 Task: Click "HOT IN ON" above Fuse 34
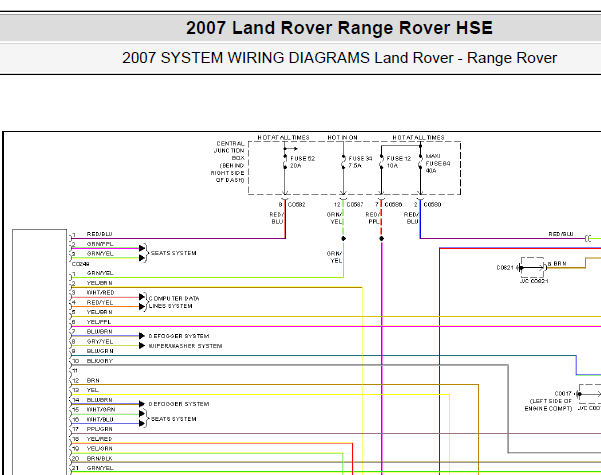(x=342, y=137)
